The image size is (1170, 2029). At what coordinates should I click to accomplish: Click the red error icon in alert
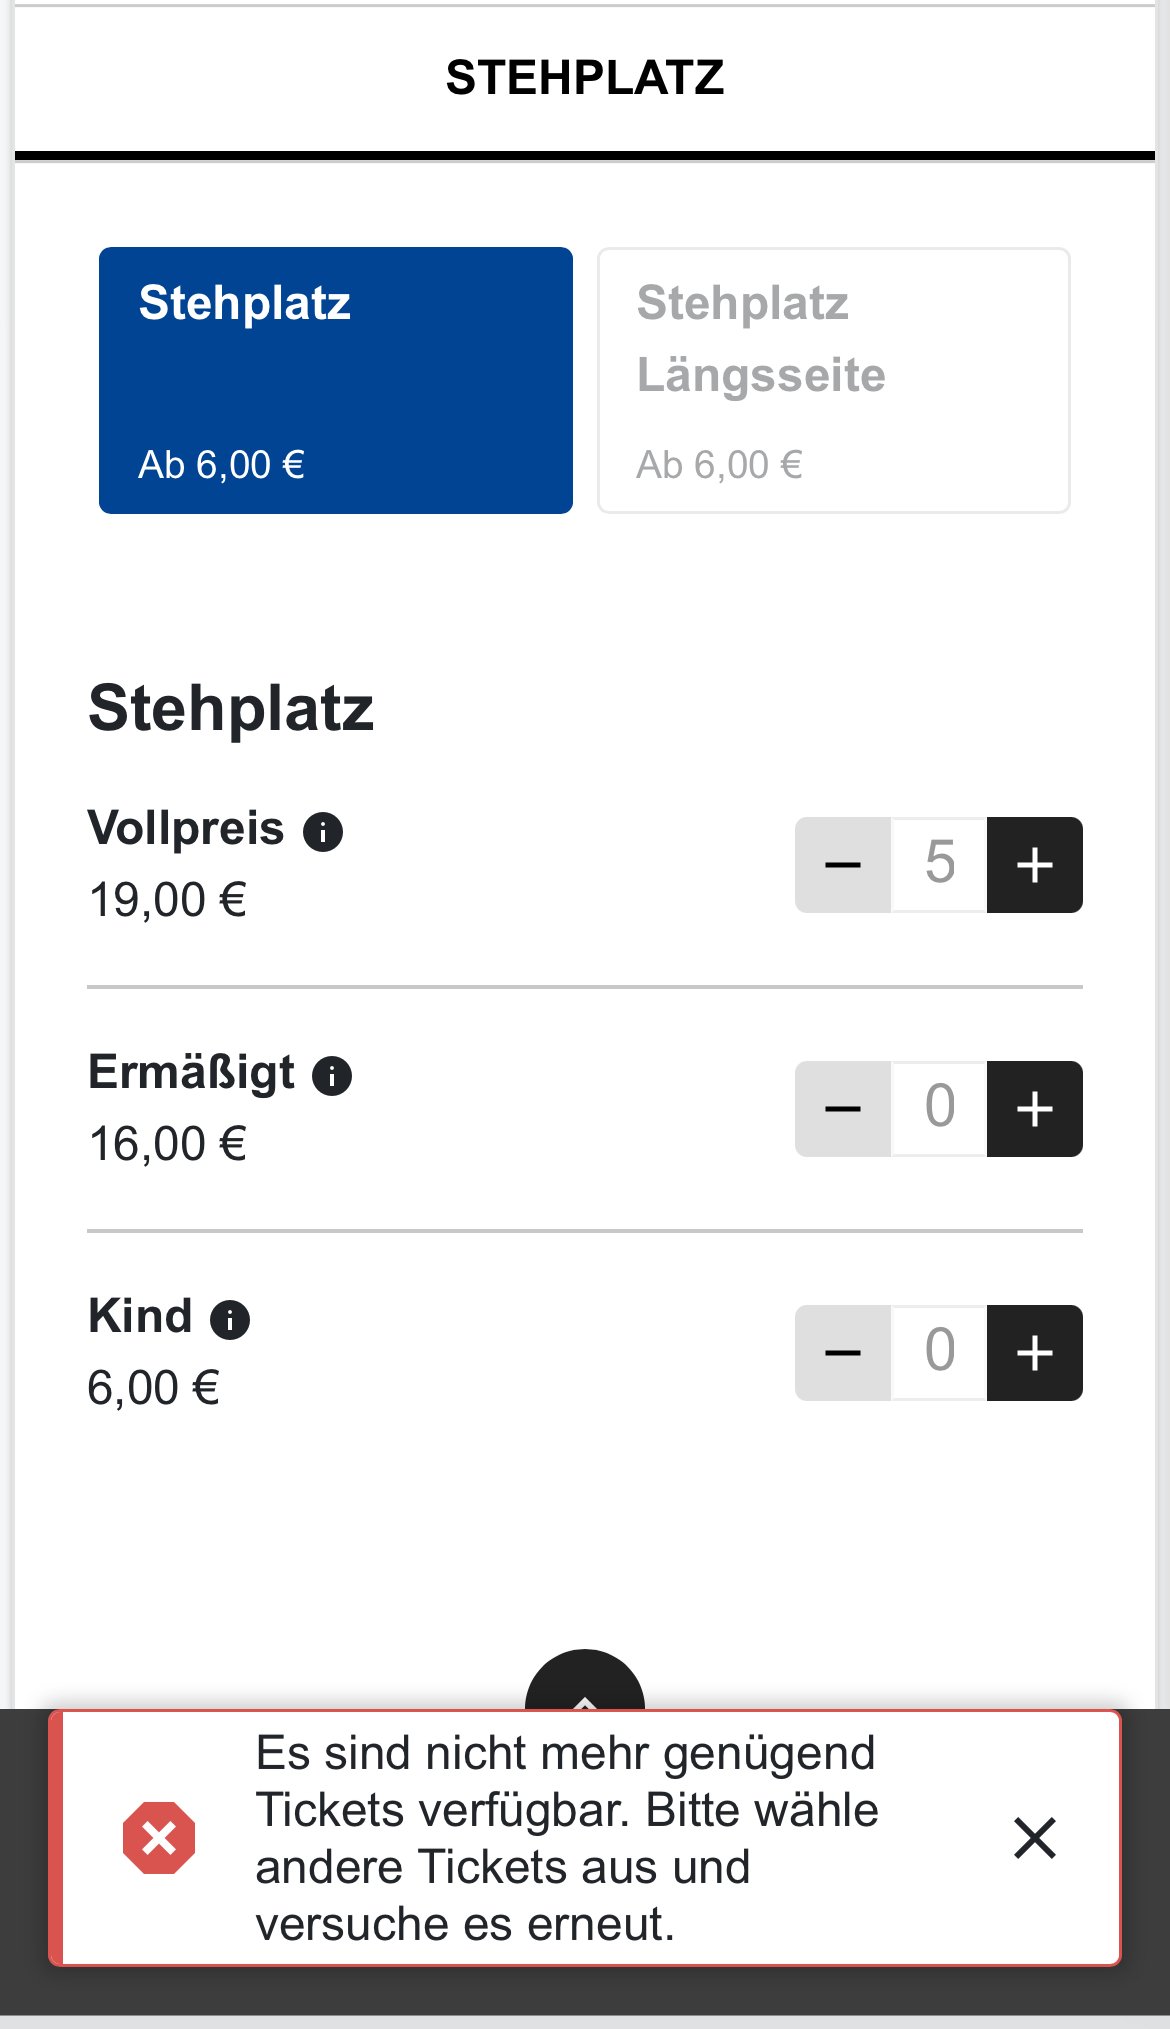[x=159, y=1838]
